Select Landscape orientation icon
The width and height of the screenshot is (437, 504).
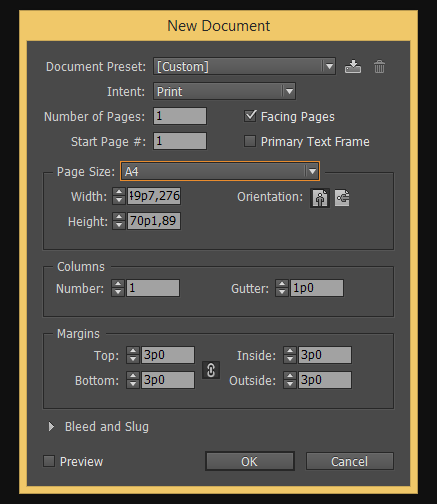pyautogui.click(x=342, y=198)
